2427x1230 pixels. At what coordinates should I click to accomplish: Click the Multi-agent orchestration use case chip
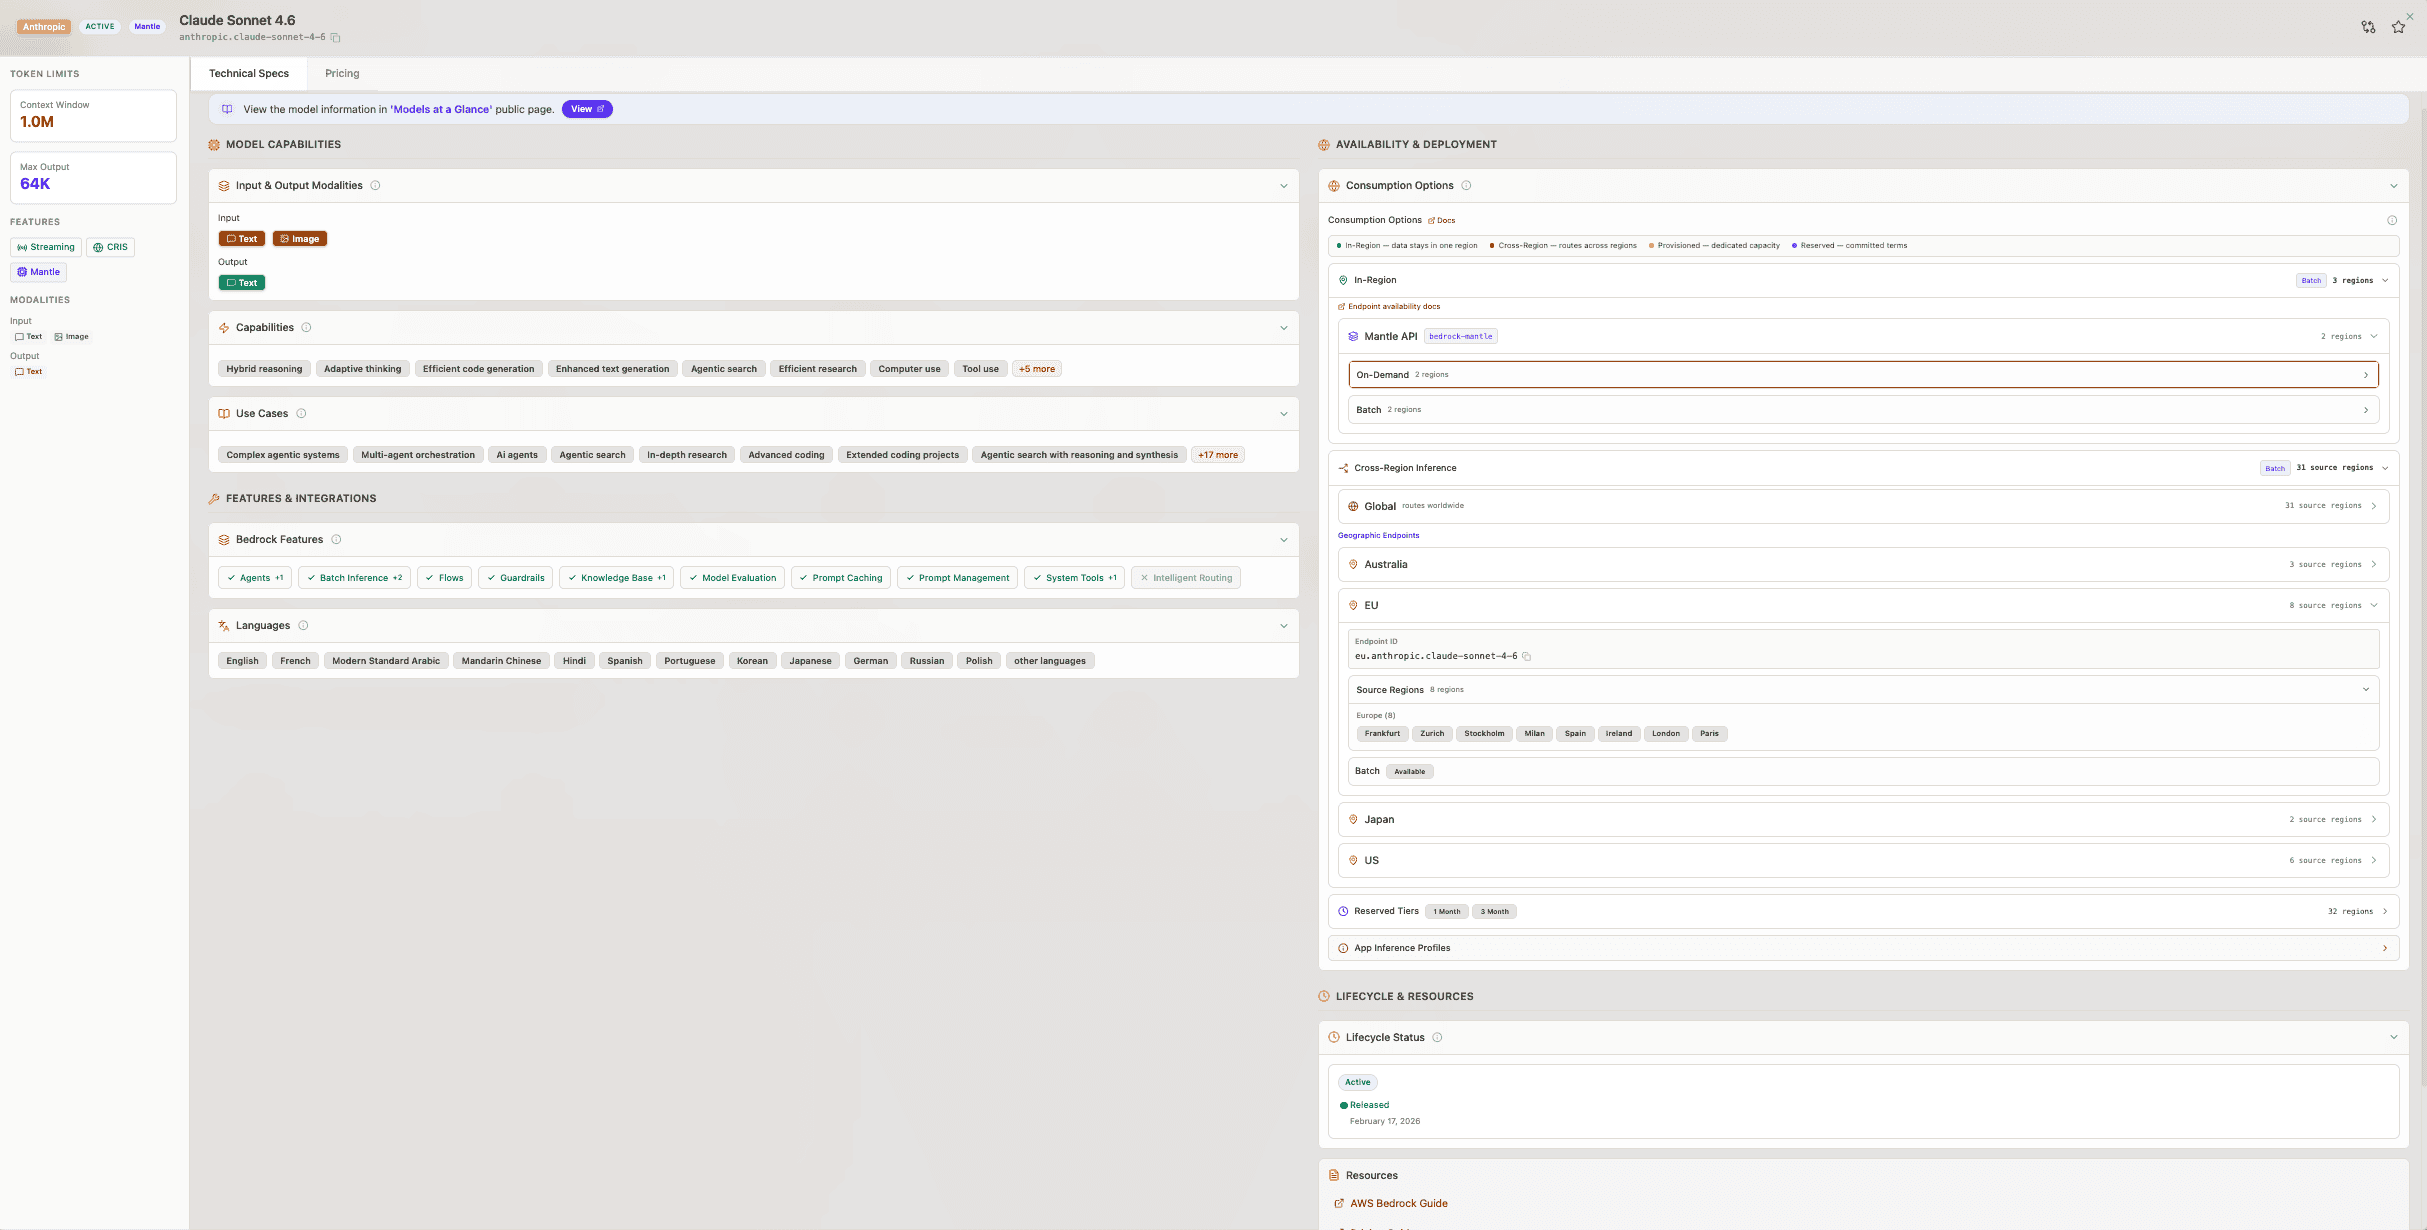click(x=418, y=455)
